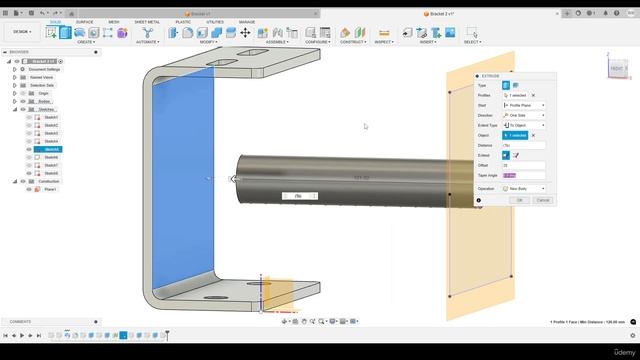Clear the Profiles selection with X
Viewport: 640px width, 360px height.
coord(533,95)
